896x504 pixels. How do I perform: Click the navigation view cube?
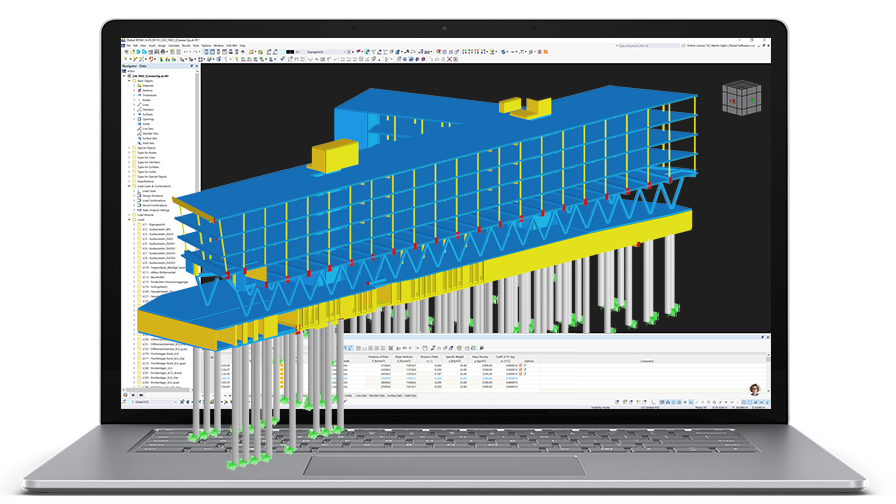click(x=742, y=98)
